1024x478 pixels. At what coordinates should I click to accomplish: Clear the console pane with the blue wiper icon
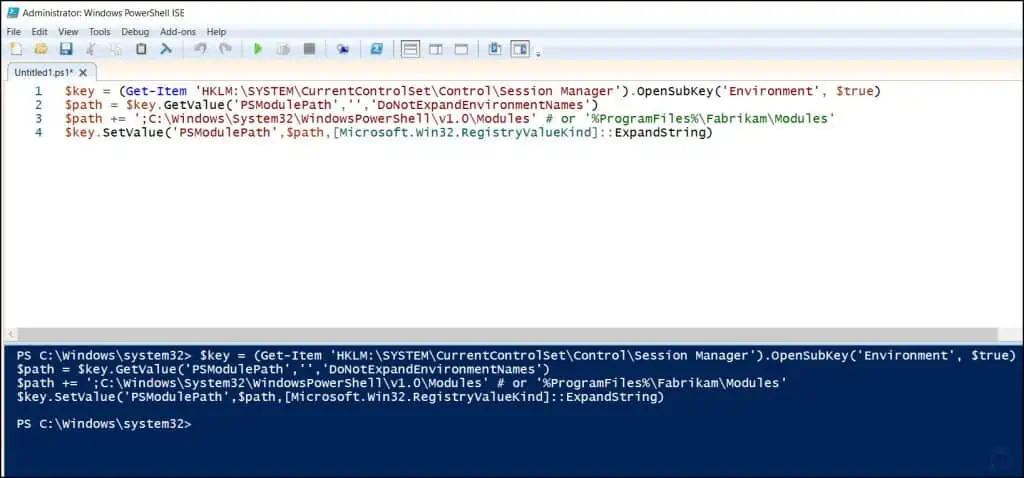click(166, 49)
